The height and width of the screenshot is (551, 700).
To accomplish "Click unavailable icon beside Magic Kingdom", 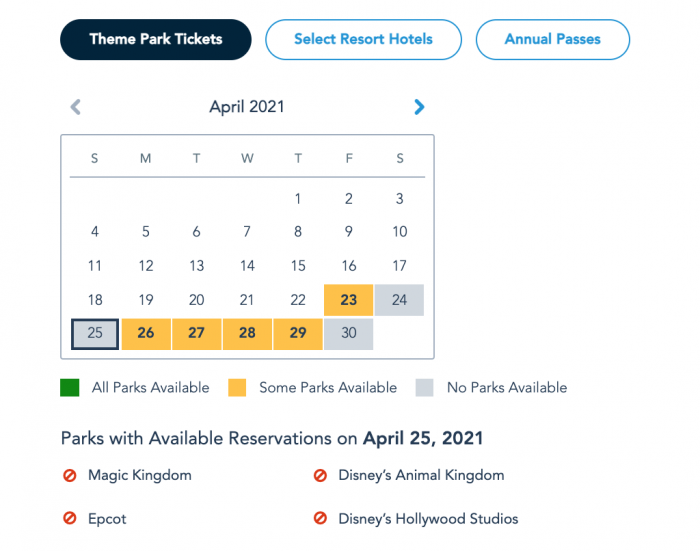I will [x=70, y=476].
